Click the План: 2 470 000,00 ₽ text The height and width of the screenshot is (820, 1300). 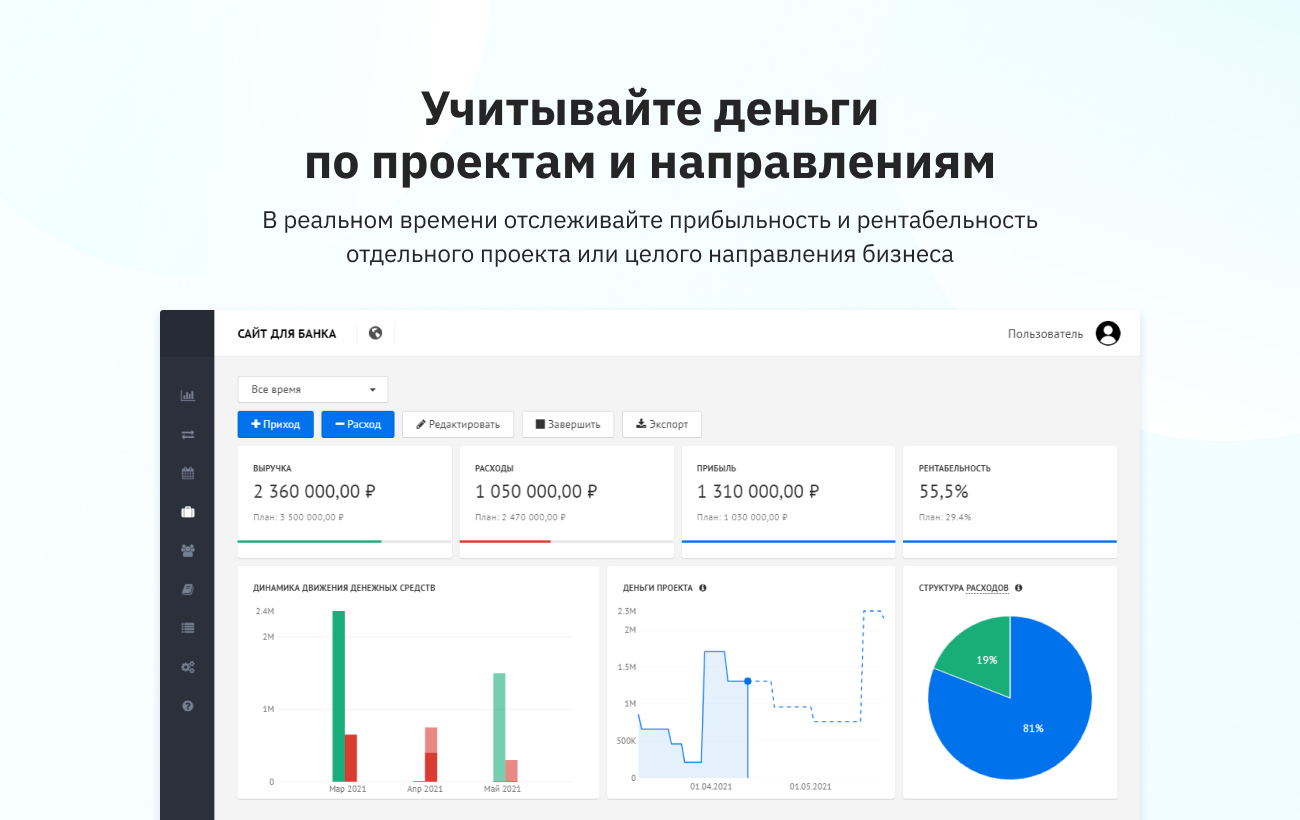[521, 517]
